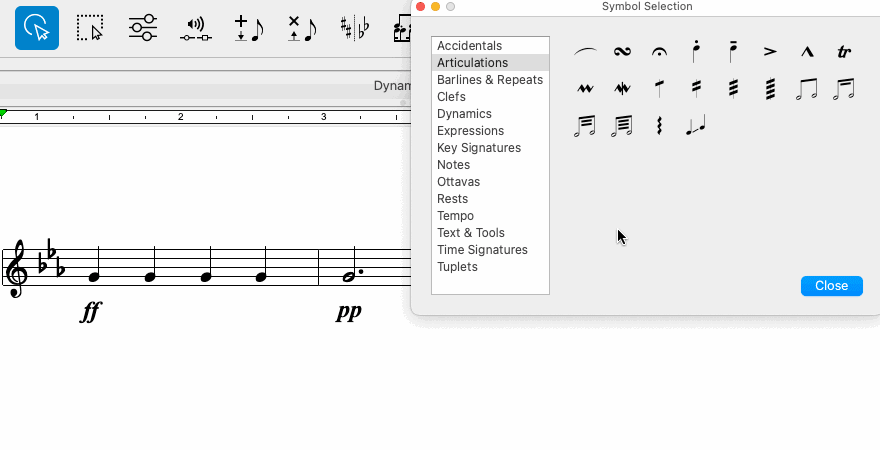Click the playback volume tool icon

coord(196,29)
